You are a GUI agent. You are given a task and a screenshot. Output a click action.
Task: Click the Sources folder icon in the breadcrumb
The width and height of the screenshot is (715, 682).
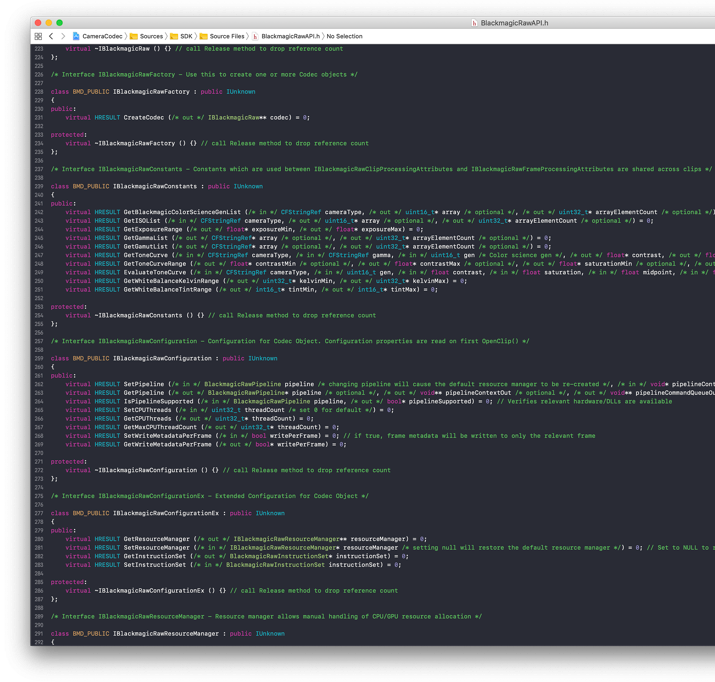pos(134,36)
